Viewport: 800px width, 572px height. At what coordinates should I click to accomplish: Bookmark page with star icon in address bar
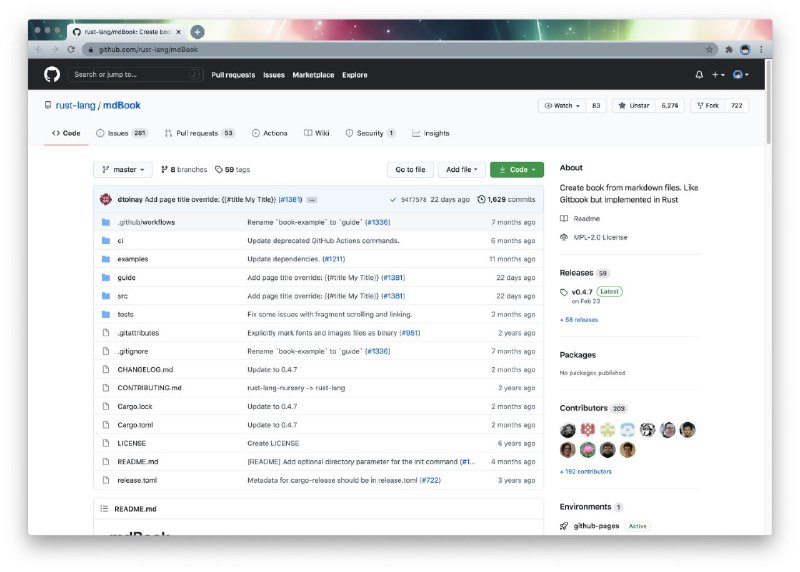(x=709, y=49)
